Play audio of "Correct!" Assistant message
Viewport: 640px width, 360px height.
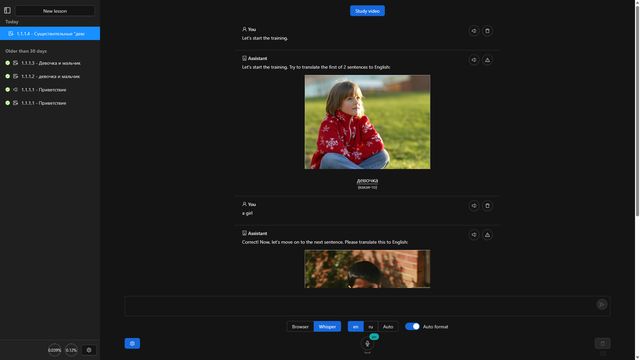tap(473, 235)
